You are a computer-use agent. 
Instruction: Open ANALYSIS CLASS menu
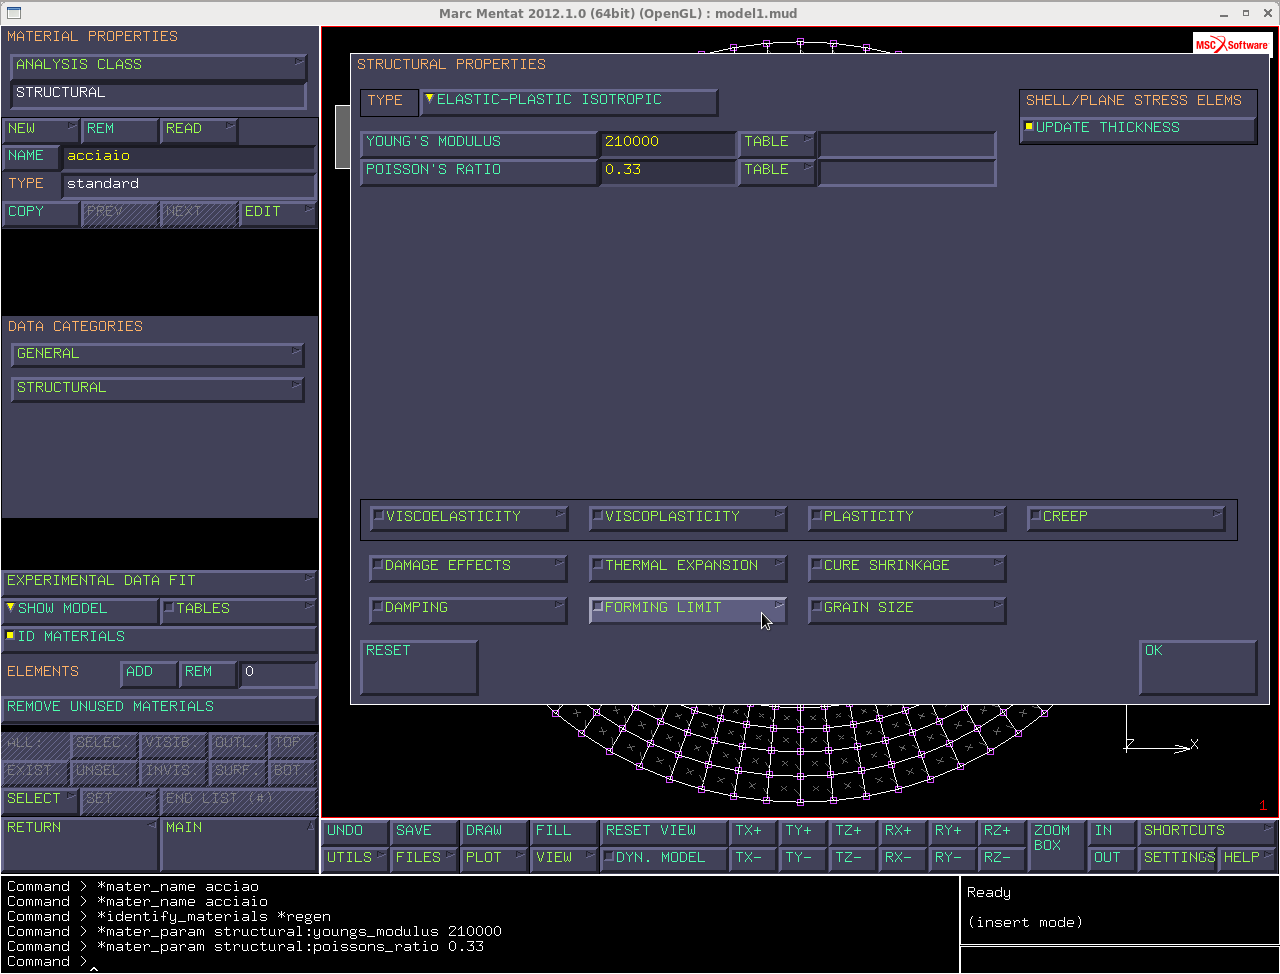[158, 66]
